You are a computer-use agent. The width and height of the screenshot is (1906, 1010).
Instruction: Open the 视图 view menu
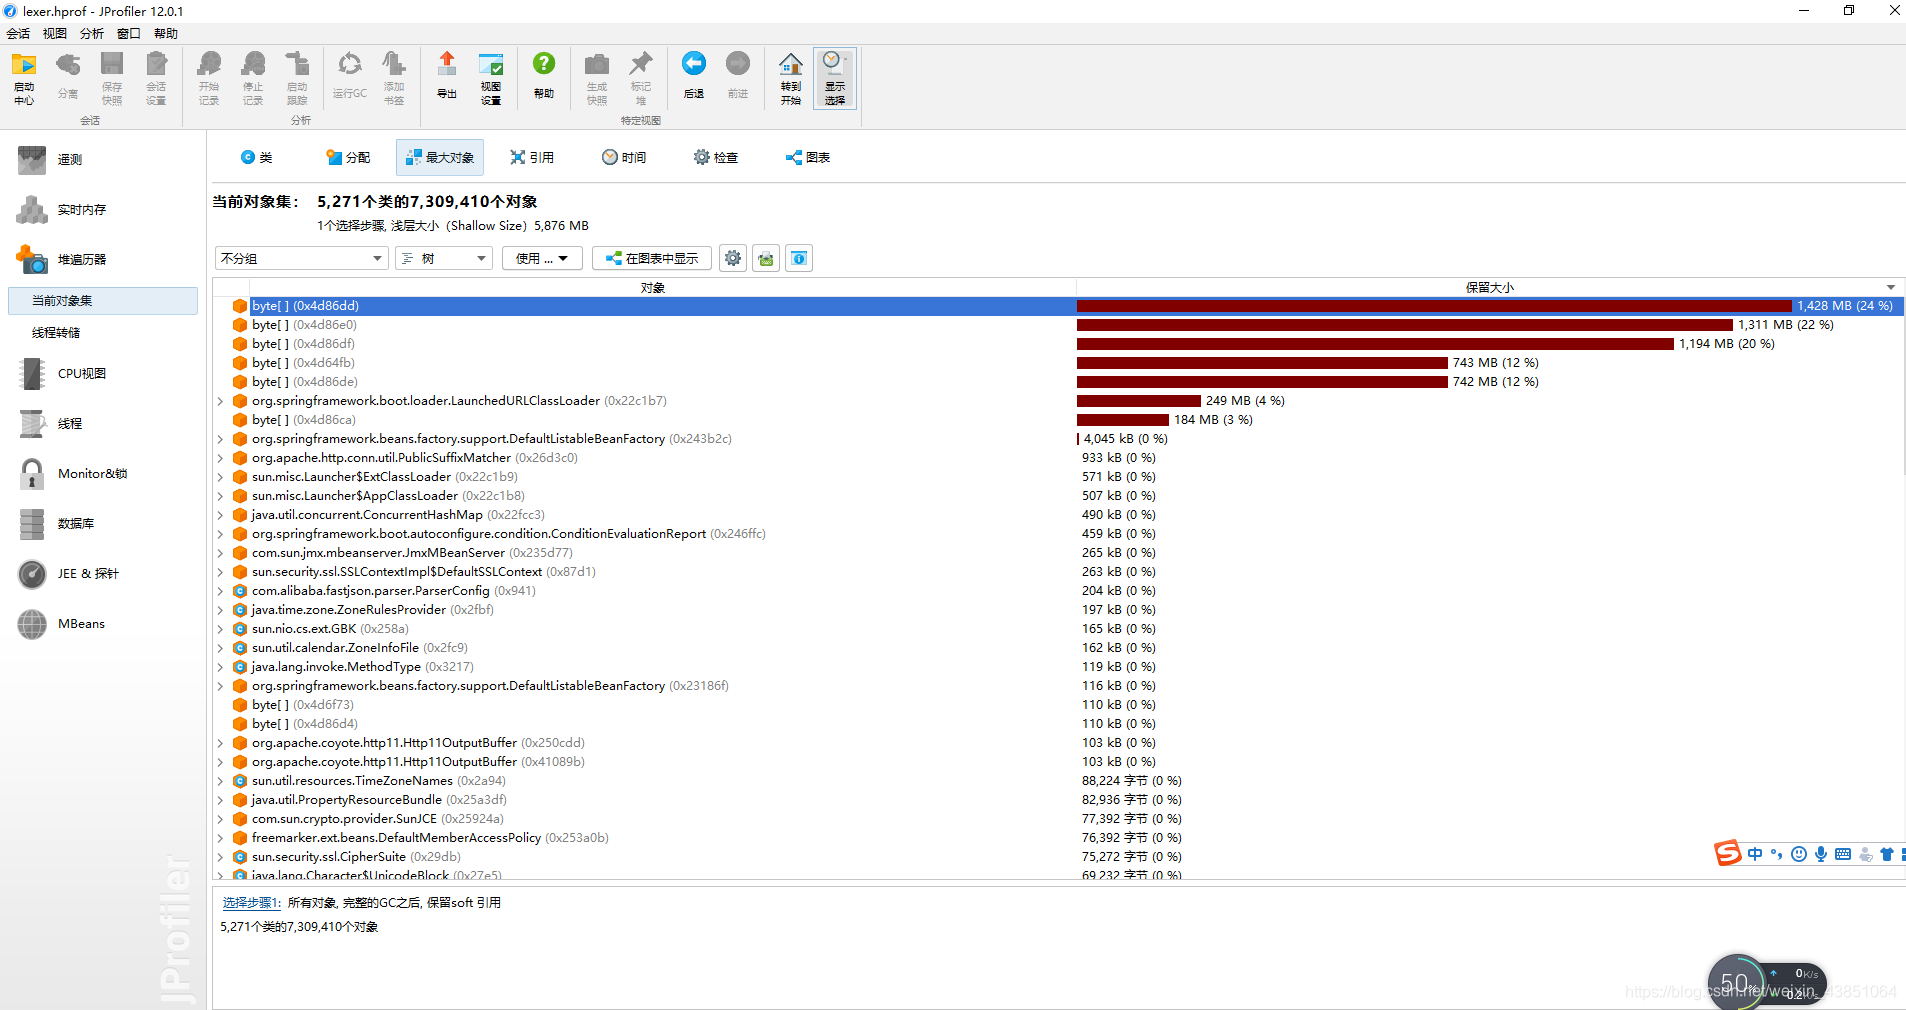coord(55,33)
